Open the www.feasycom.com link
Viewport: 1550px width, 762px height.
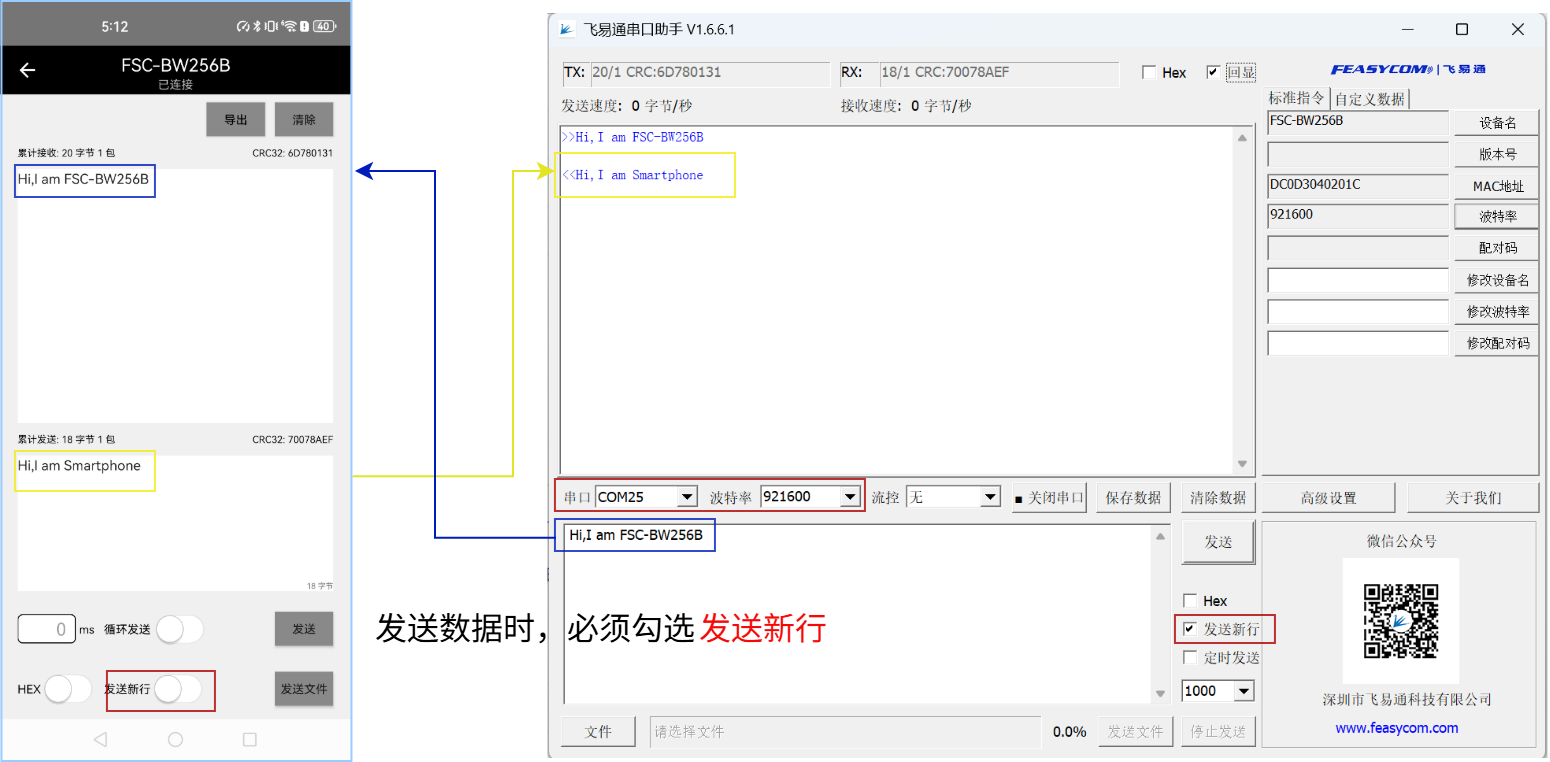pos(1396,728)
